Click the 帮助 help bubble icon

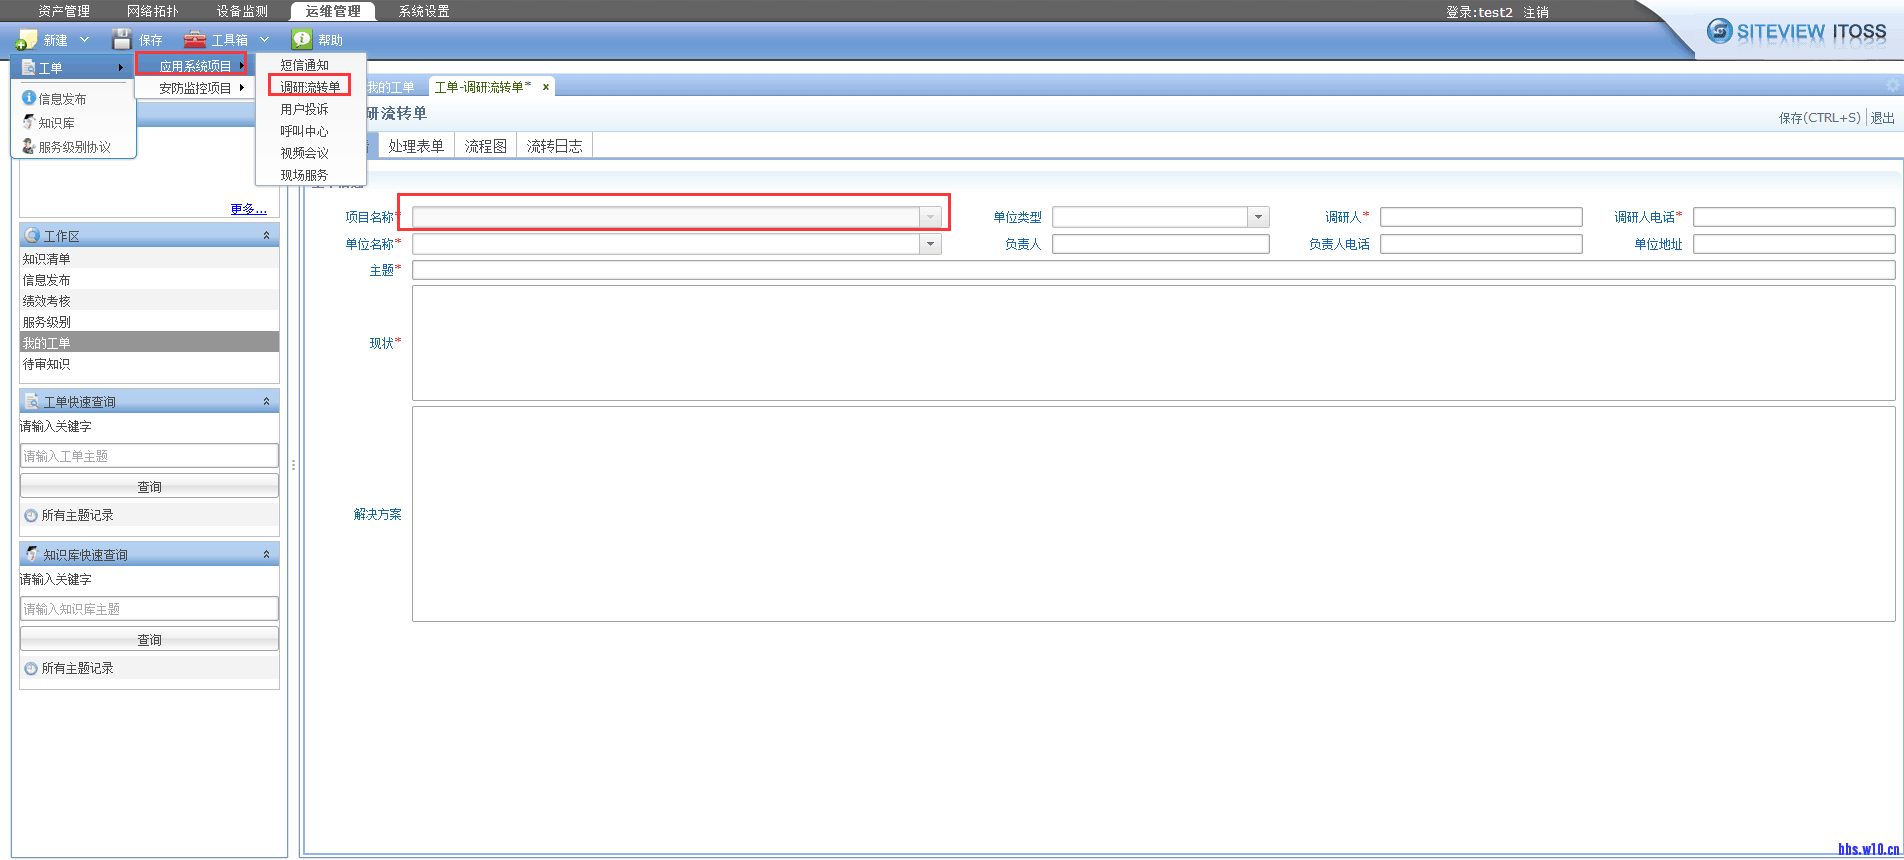302,40
